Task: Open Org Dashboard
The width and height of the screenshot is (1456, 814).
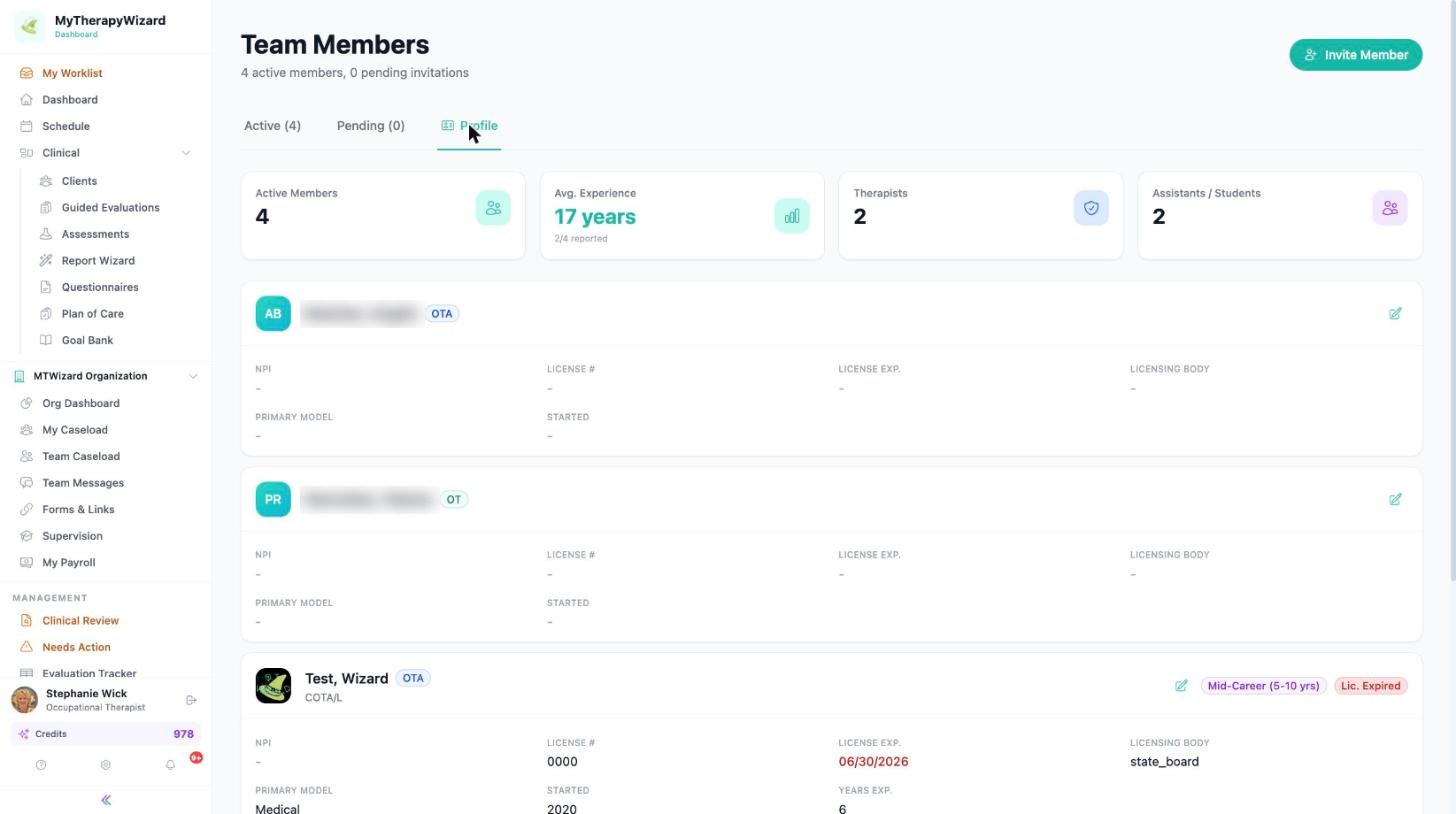Action: click(80, 403)
